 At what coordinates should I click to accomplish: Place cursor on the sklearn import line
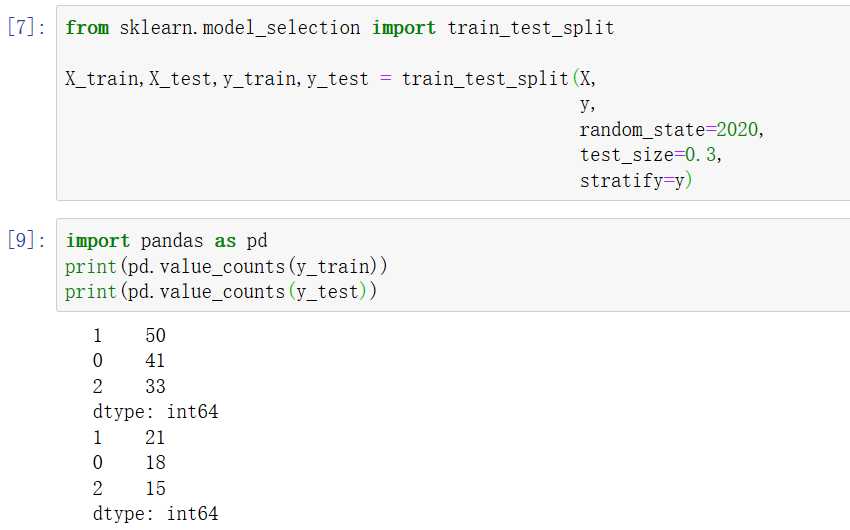tap(339, 28)
